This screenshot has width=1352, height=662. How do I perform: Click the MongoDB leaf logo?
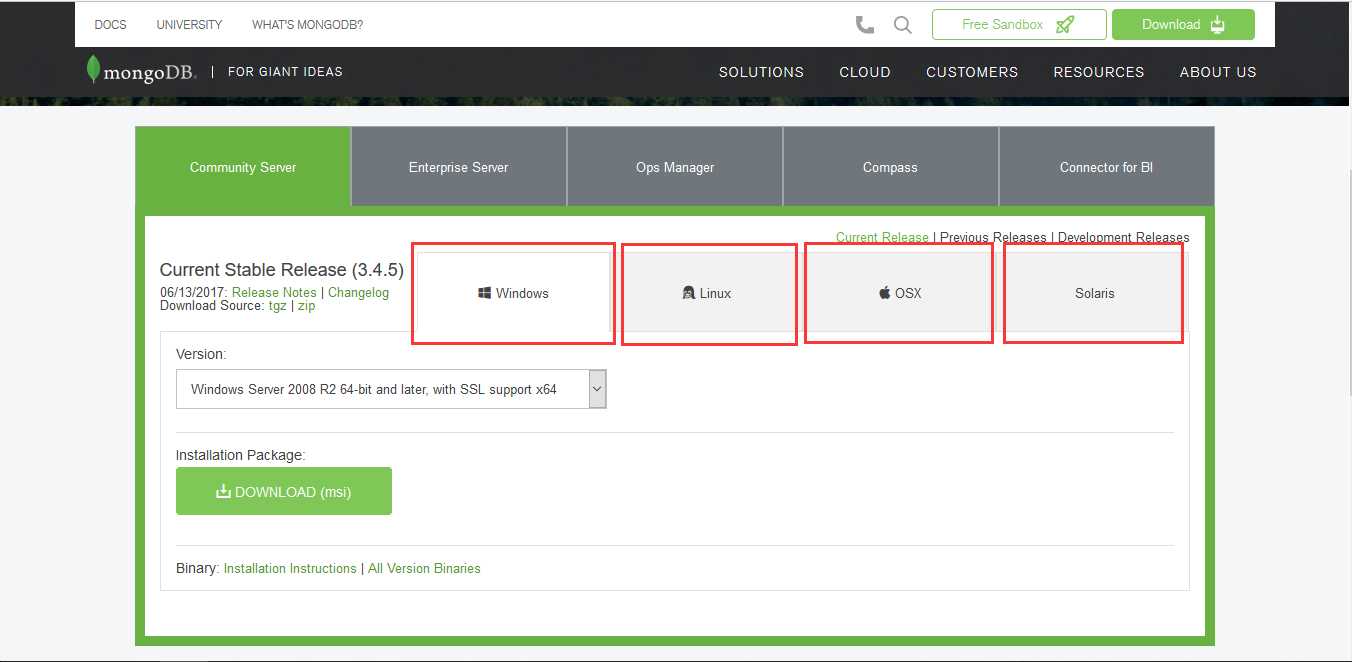point(141,71)
